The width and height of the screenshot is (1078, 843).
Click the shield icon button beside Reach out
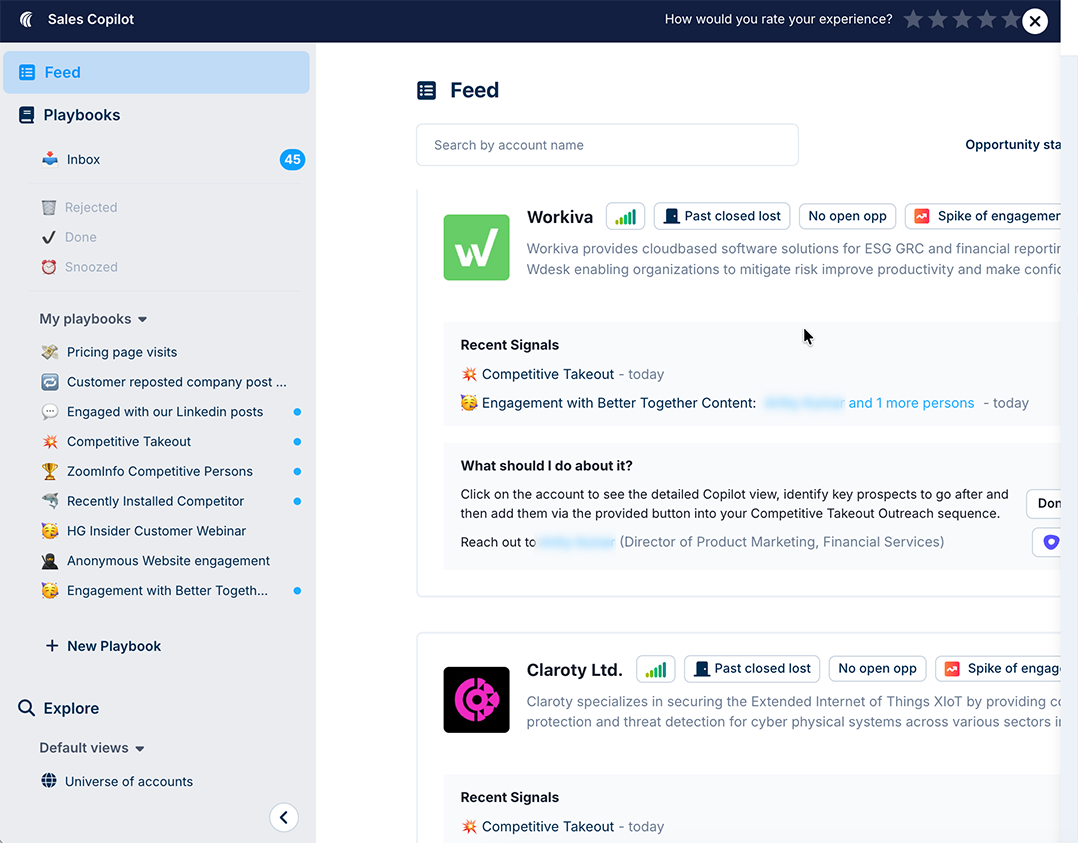click(1050, 542)
